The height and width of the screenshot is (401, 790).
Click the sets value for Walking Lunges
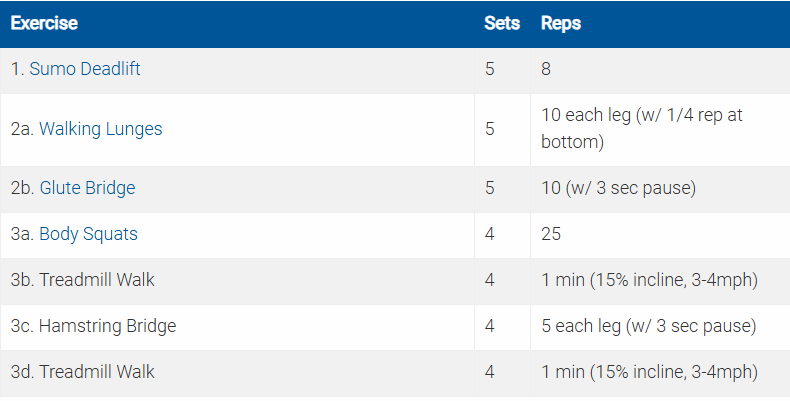(x=489, y=129)
